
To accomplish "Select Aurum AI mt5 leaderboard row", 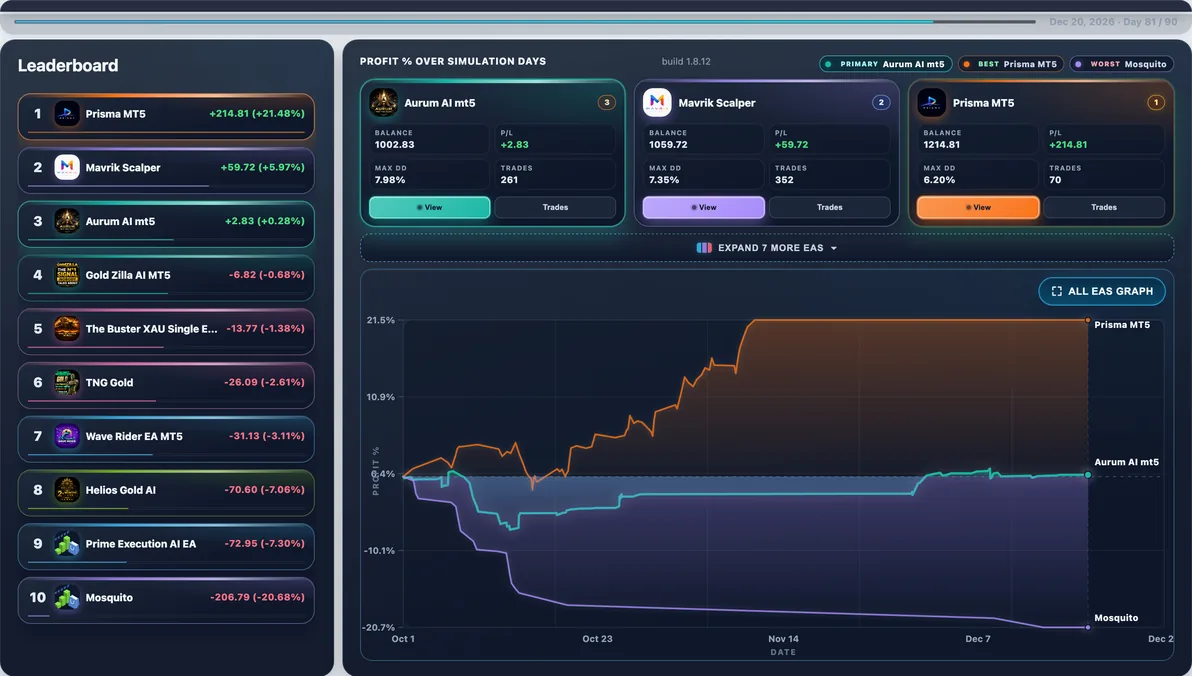I will [x=166, y=224].
